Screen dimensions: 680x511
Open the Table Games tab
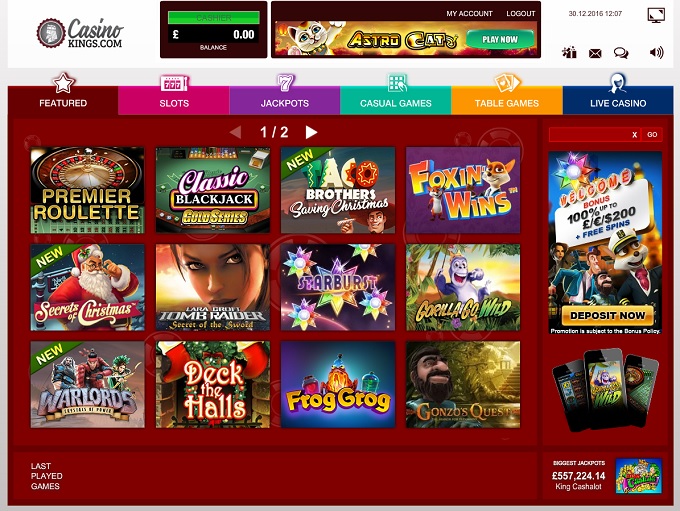coord(507,100)
